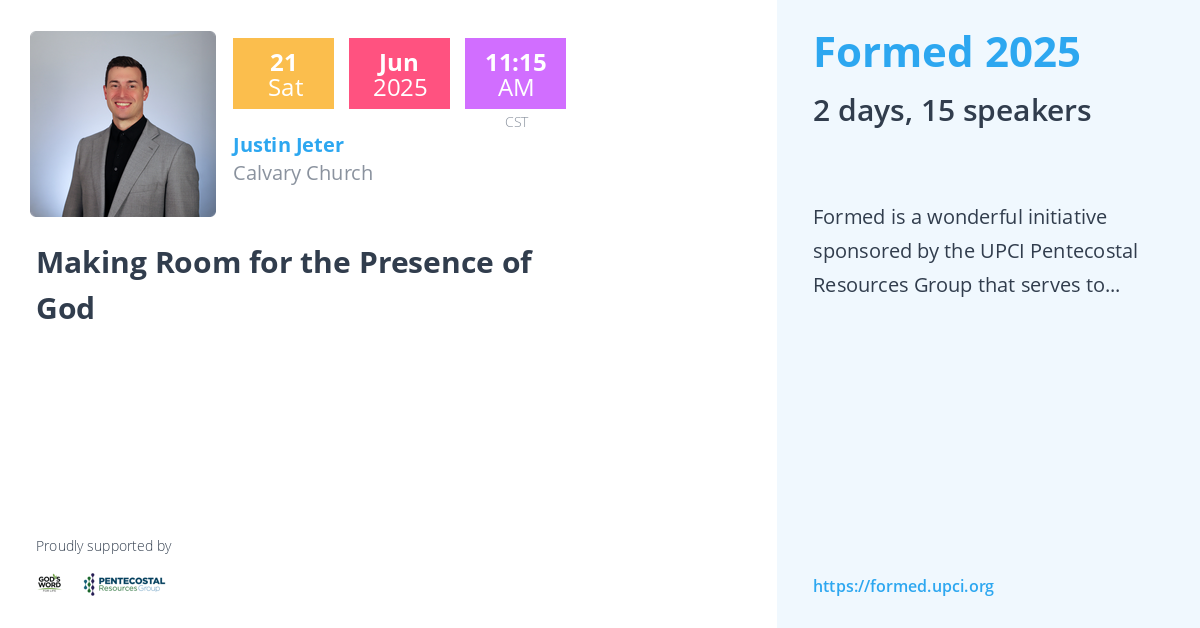Expand the truncated Formed description text
The image size is (1200, 628).
(975, 251)
